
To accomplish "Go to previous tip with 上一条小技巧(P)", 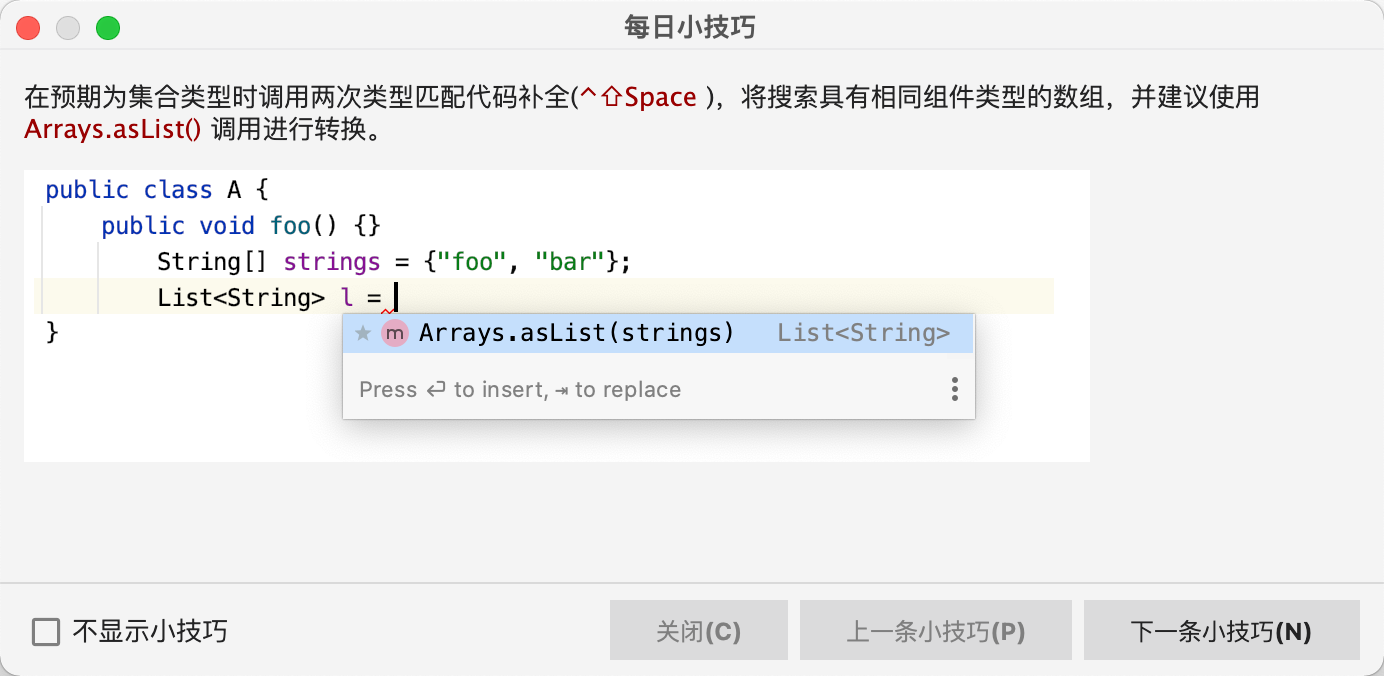I will click(935, 631).
